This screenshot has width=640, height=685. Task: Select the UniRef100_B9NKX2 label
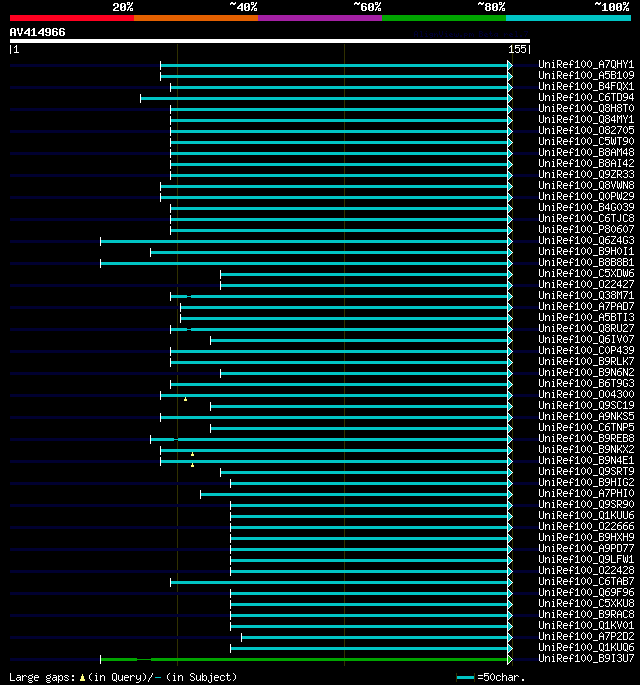click(x=586, y=449)
